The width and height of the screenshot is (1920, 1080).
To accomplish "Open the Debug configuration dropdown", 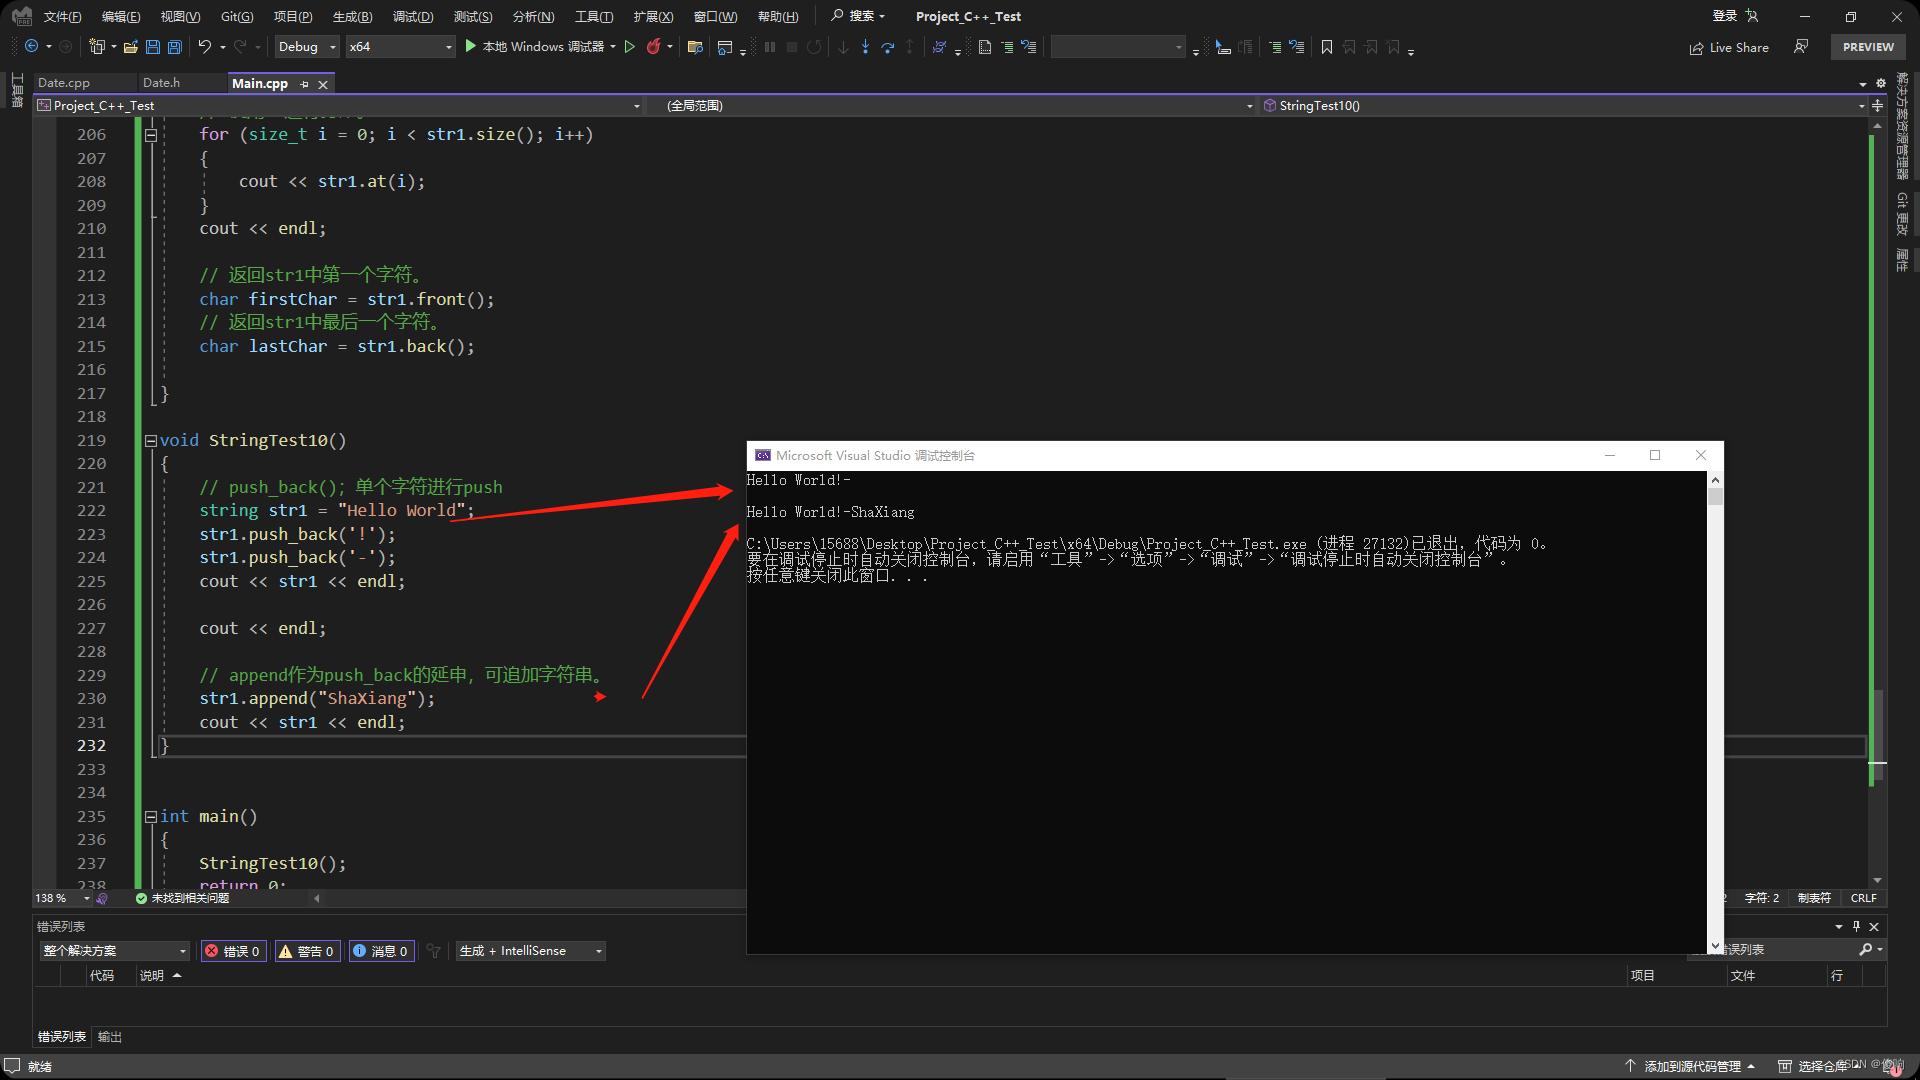I will click(x=307, y=47).
